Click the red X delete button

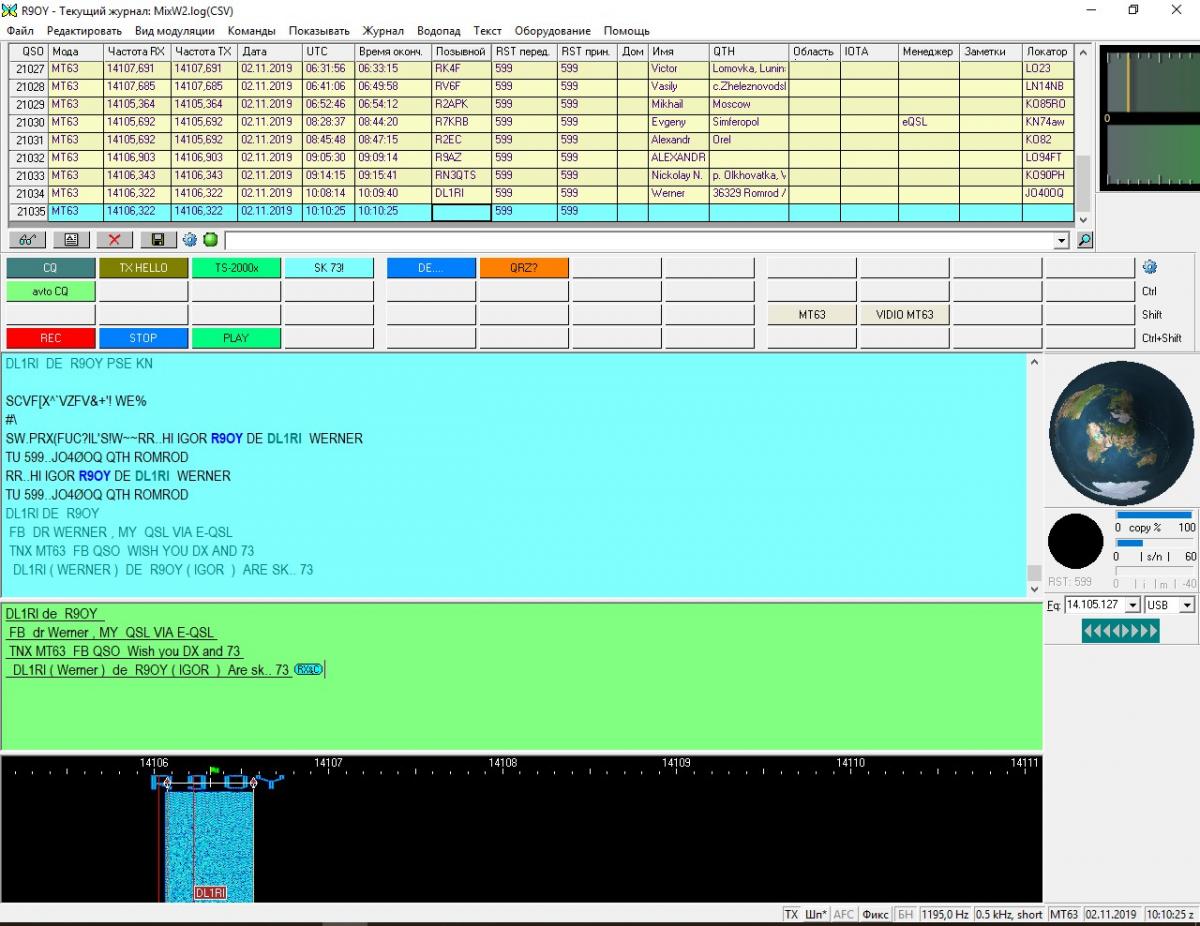point(114,240)
